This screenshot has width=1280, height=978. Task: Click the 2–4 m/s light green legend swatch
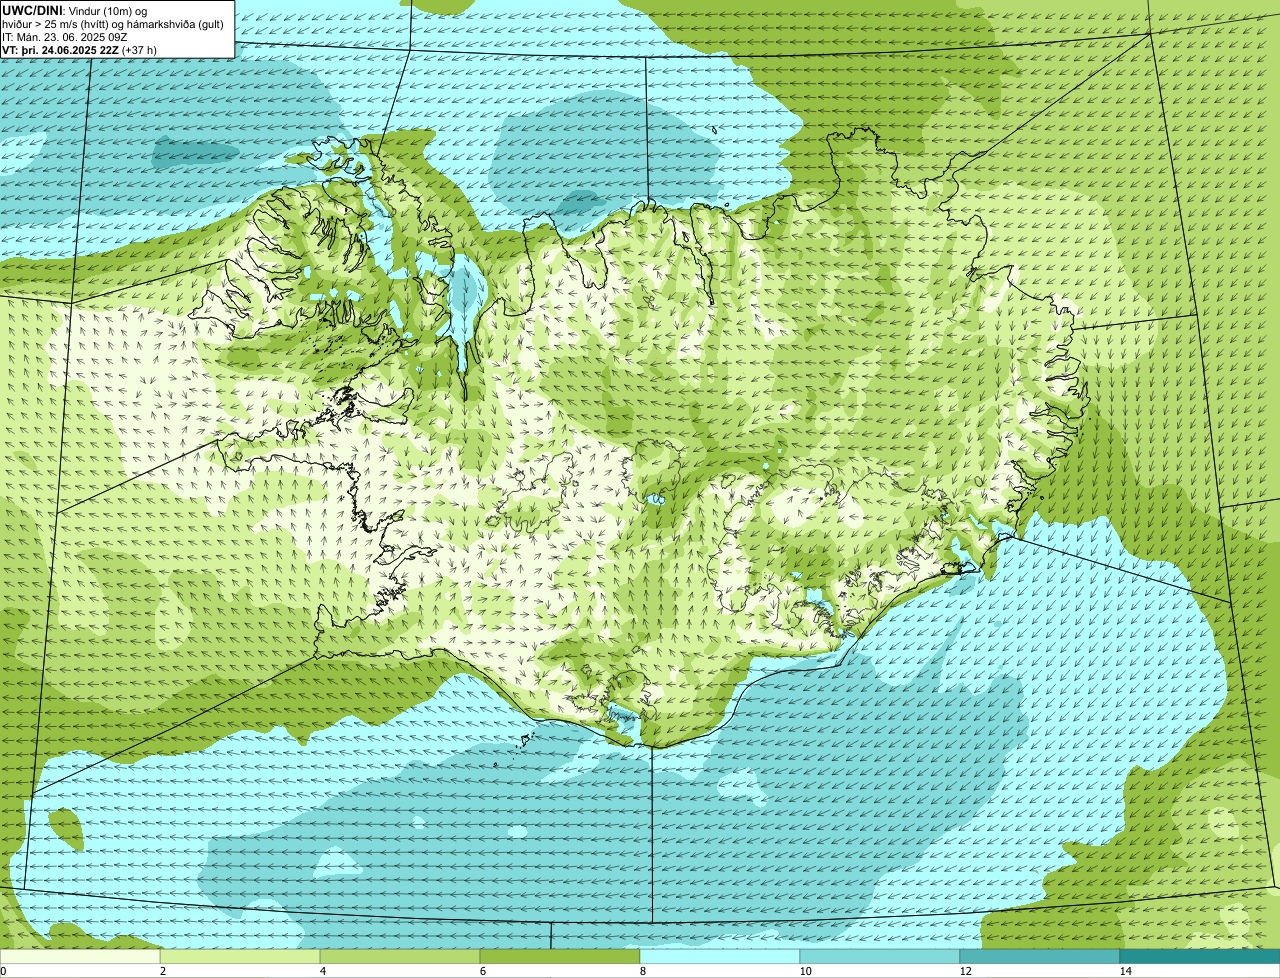(x=240, y=956)
